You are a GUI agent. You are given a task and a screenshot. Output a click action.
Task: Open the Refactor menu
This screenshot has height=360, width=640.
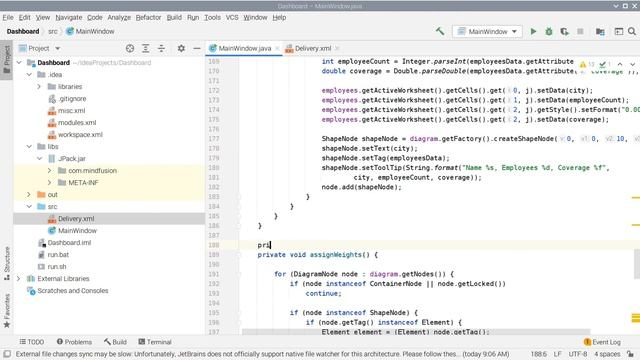click(148, 17)
